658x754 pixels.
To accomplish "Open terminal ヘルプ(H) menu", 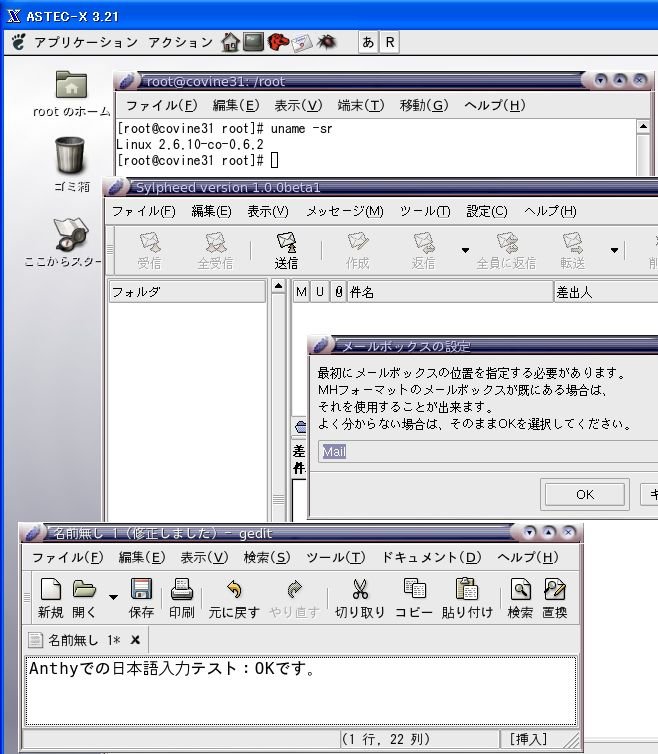I will [x=494, y=105].
